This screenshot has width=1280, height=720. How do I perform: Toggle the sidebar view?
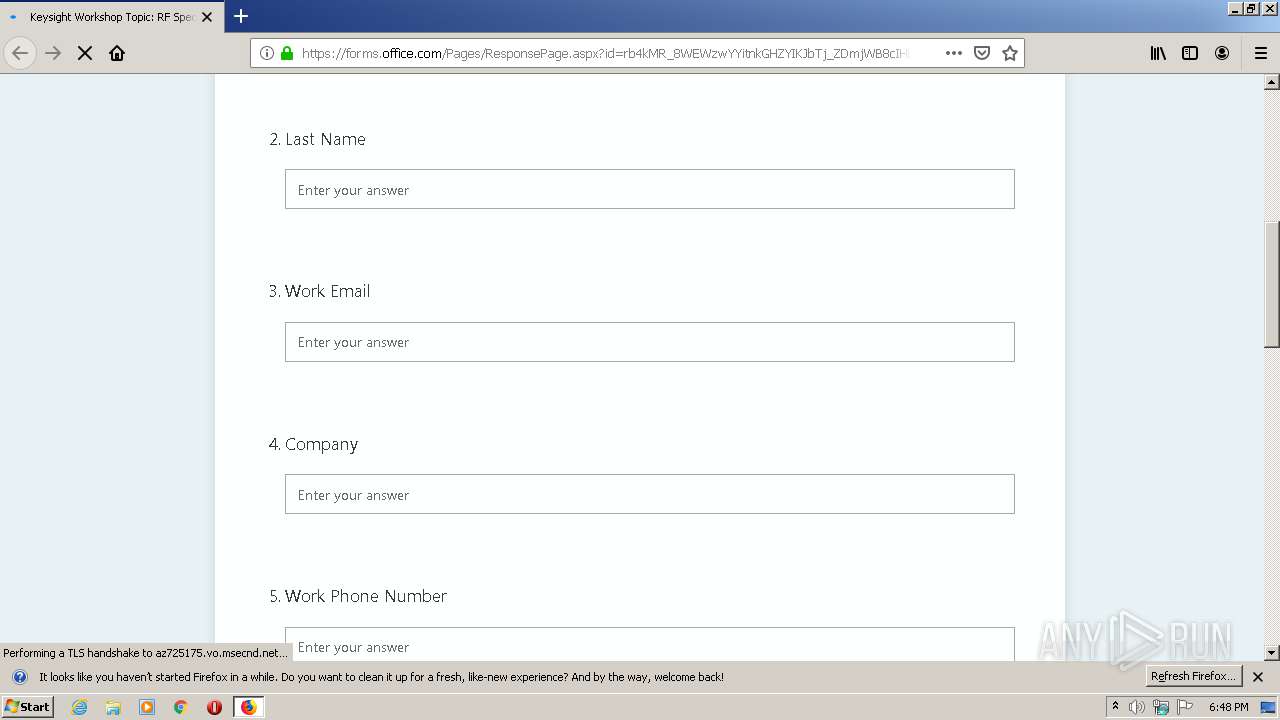tap(1190, 53)
